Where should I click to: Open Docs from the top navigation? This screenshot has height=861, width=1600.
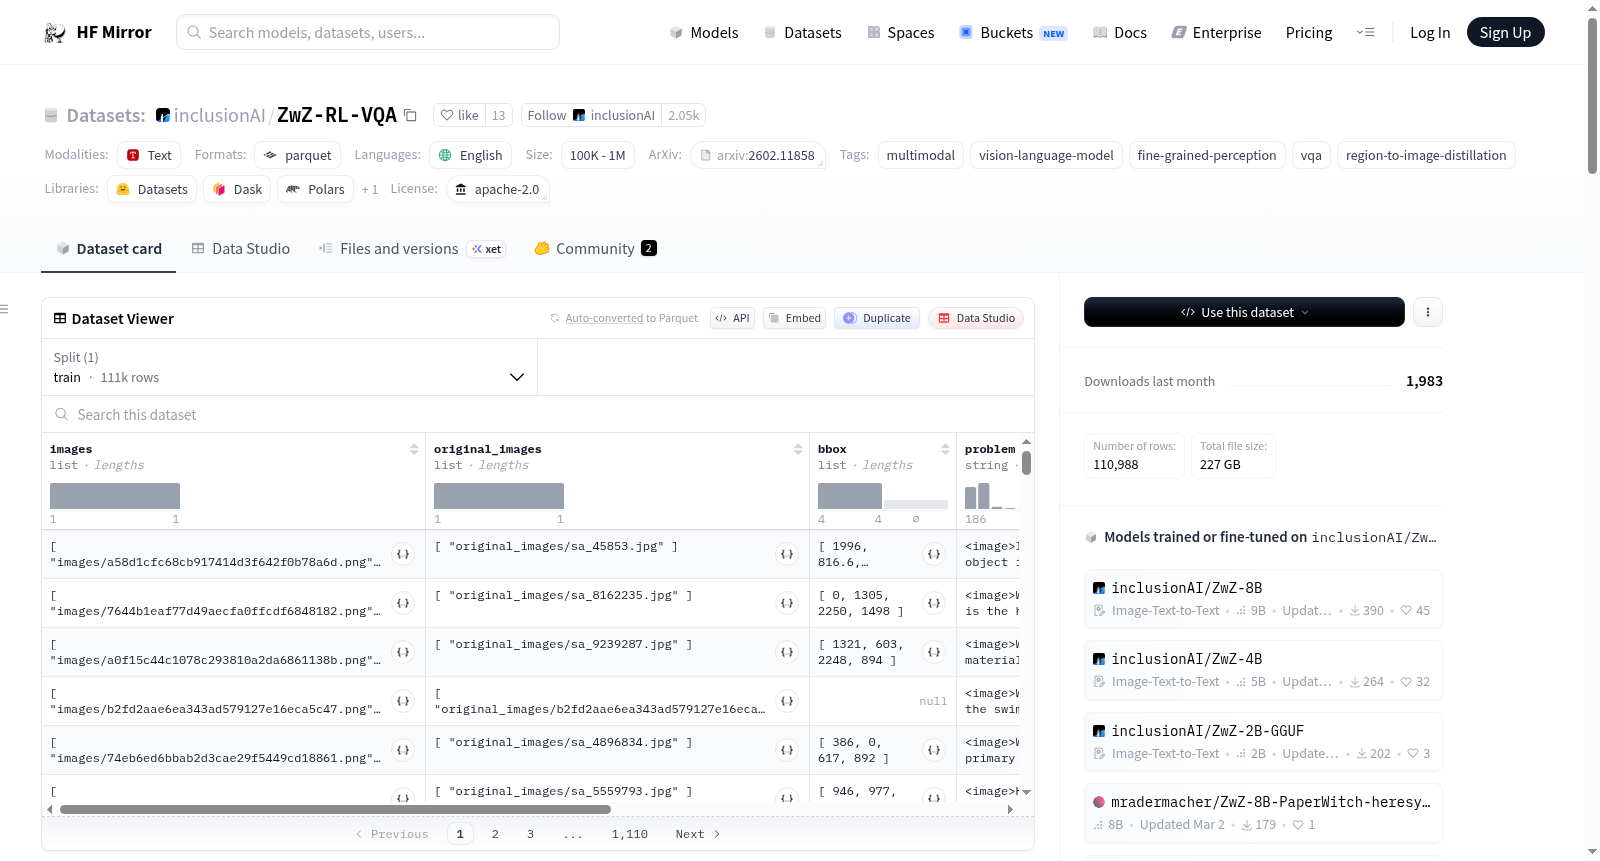1120,33
